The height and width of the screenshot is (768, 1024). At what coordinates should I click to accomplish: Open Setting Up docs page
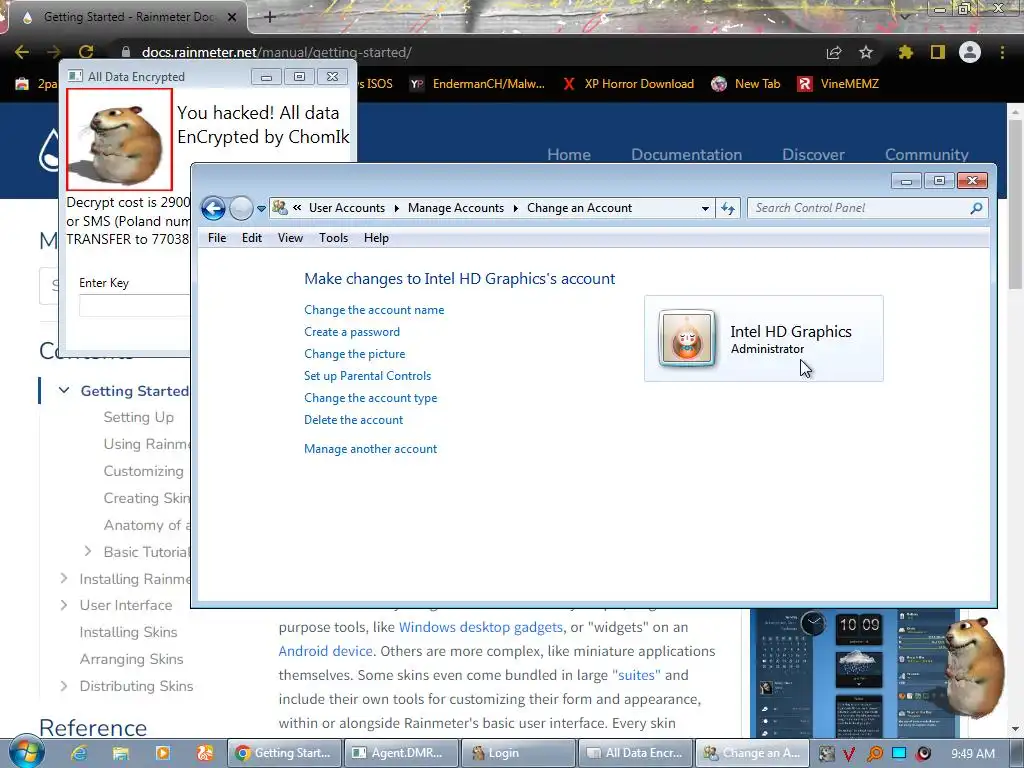coord(138,417)
